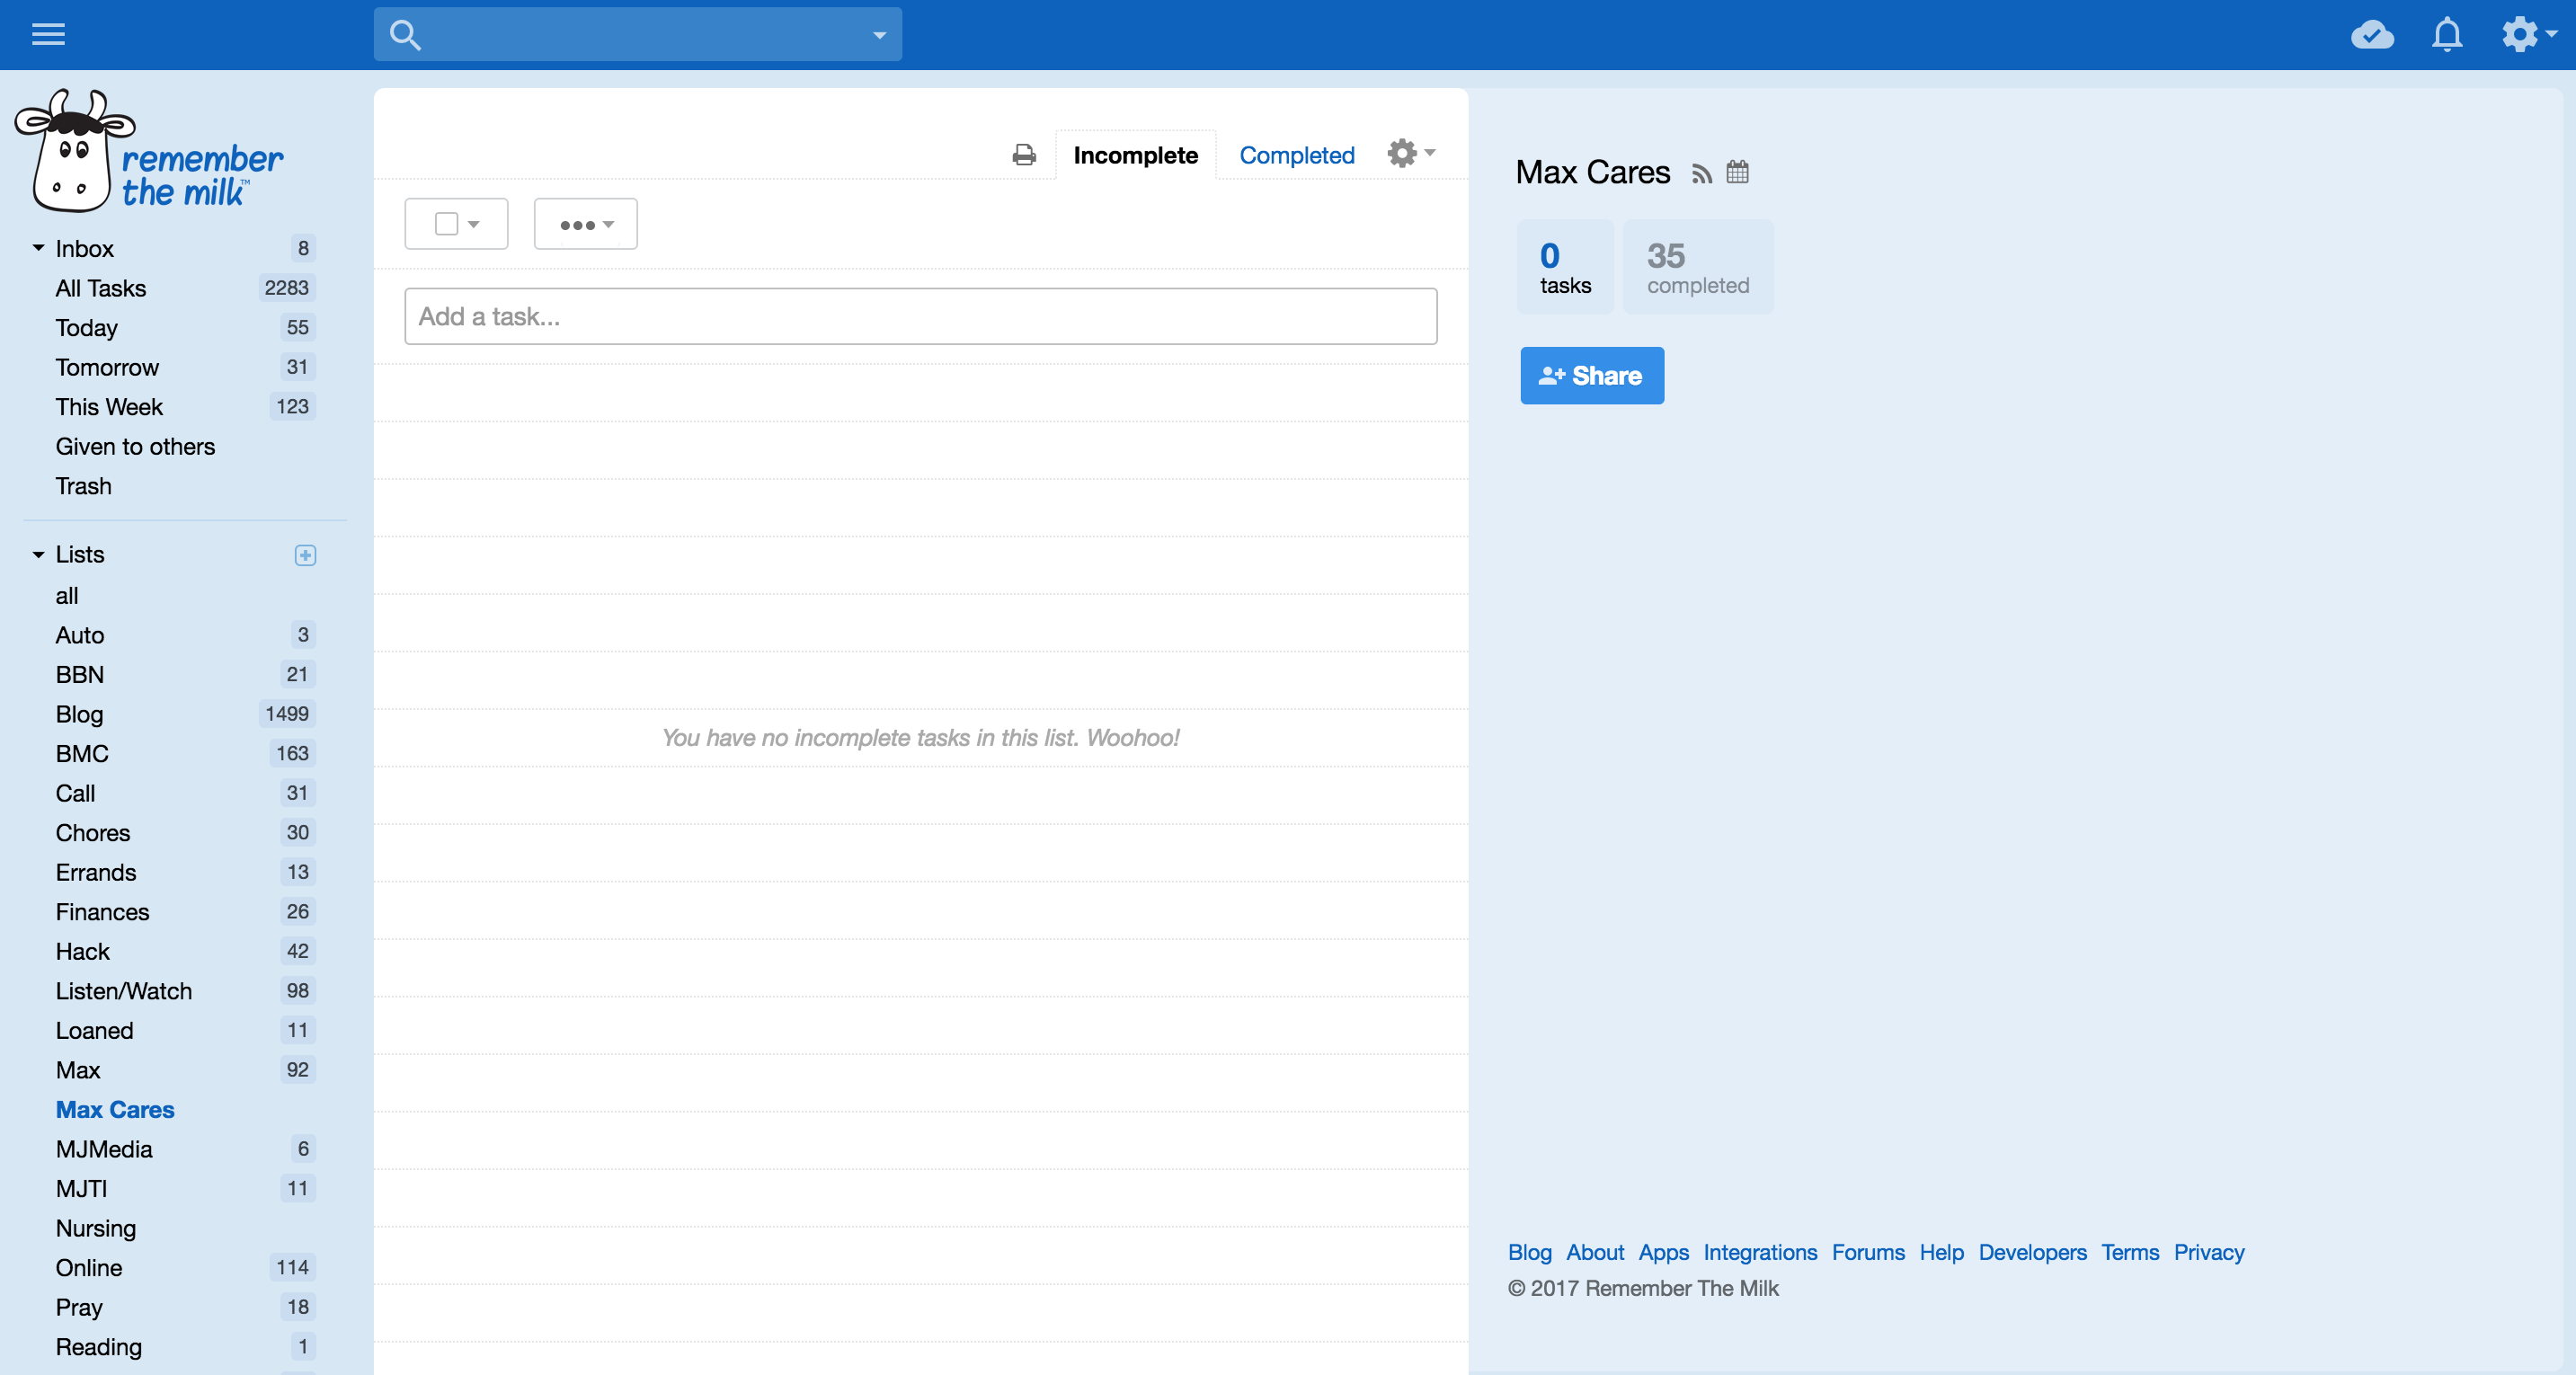Open All Tasks view

(x=101, y=288)
